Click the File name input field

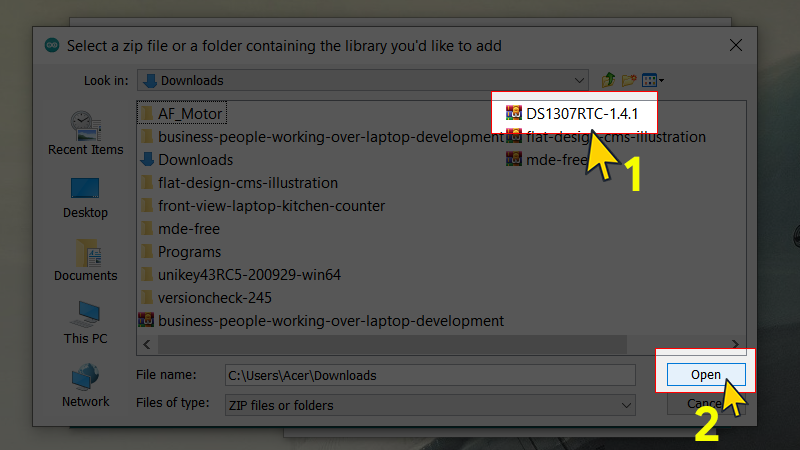click(430, 375)
